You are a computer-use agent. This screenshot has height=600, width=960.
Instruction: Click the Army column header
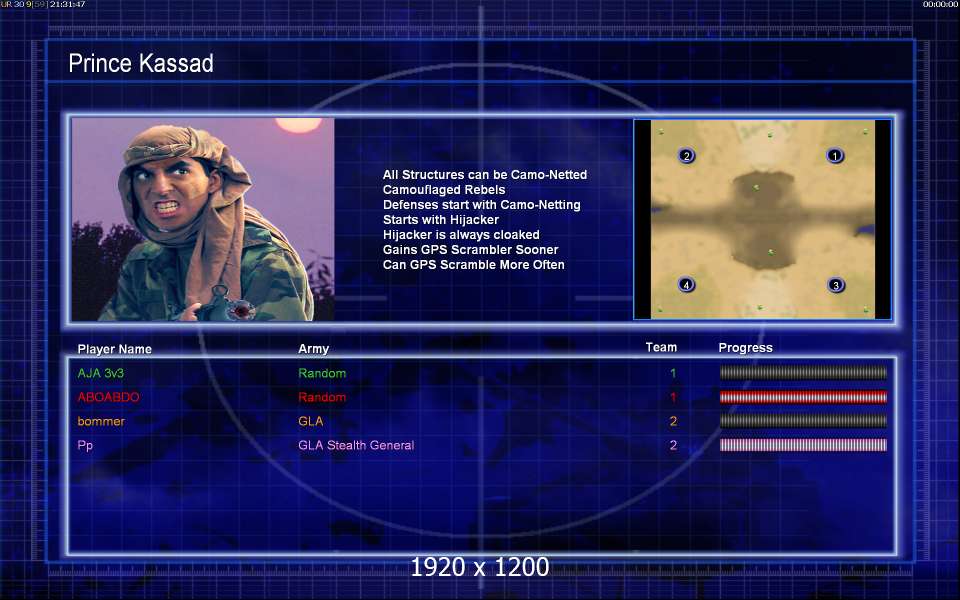313,349
